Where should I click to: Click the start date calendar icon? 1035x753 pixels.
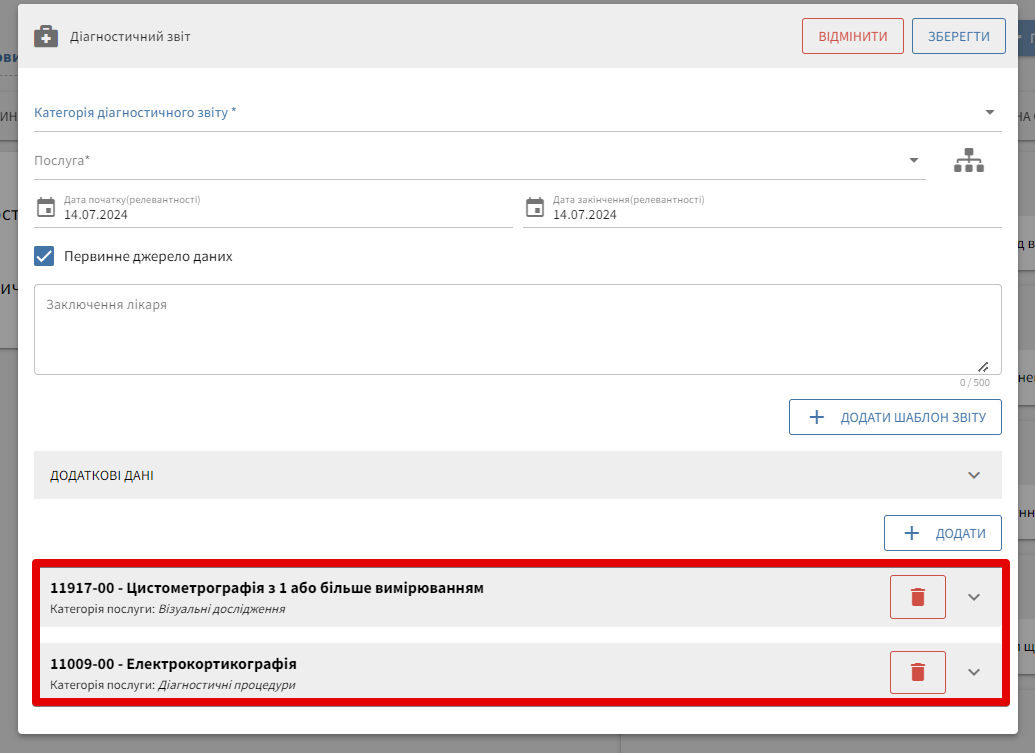46,207
